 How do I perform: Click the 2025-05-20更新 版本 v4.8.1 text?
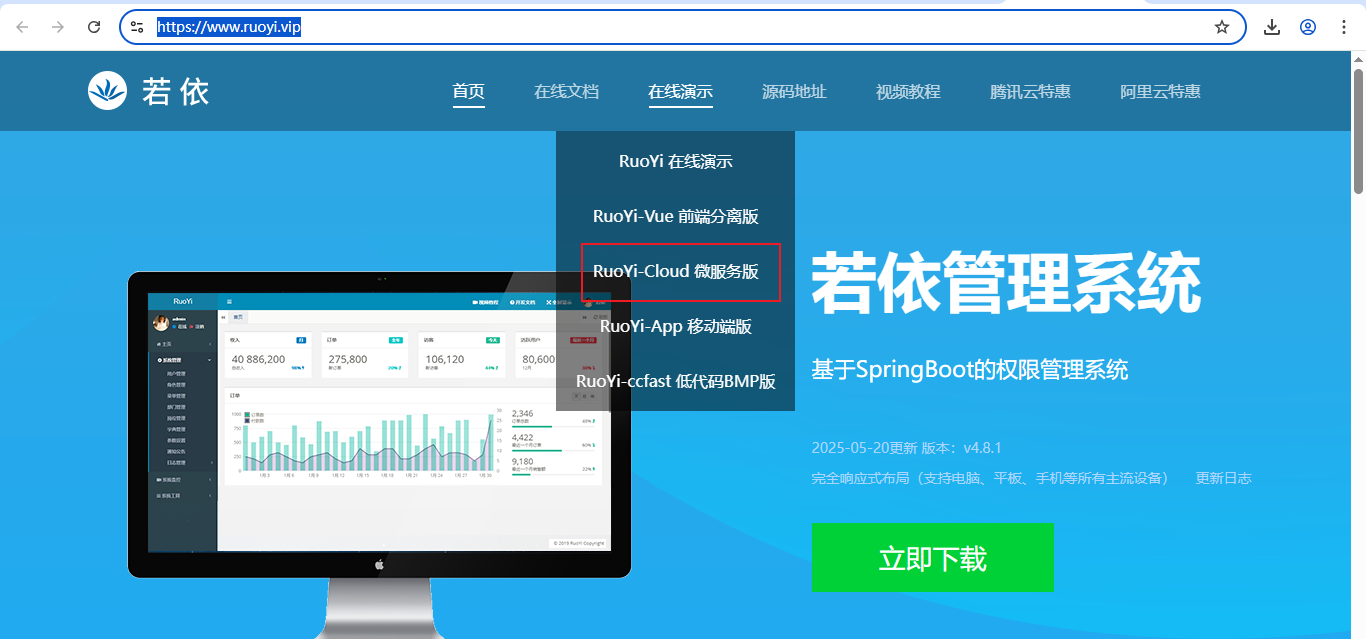pyautogui.click(x=906, y=447)
